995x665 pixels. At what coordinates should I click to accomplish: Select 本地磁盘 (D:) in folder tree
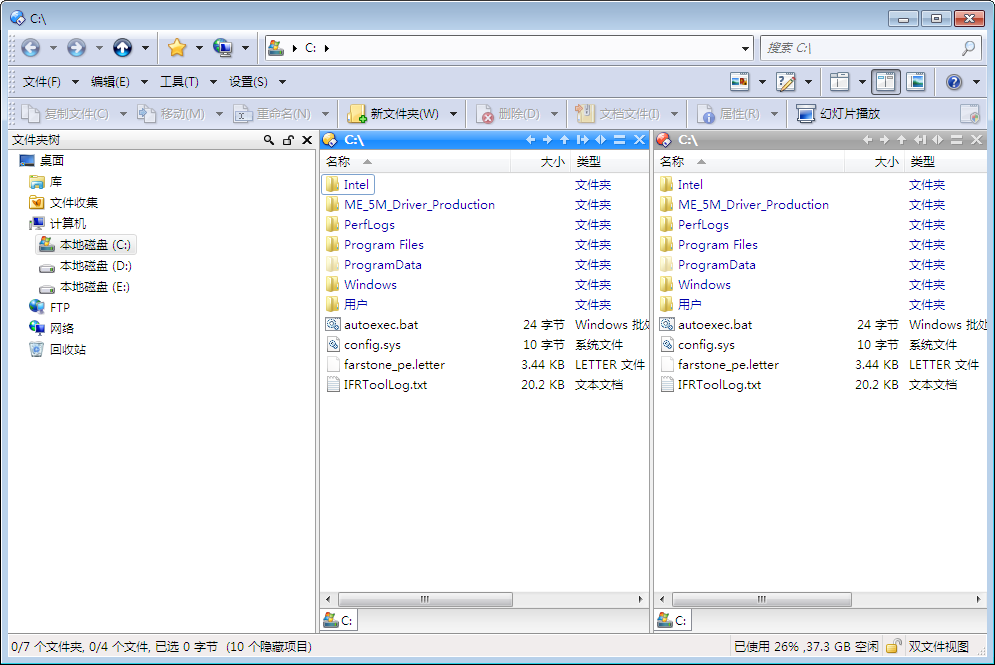(96, 266)
